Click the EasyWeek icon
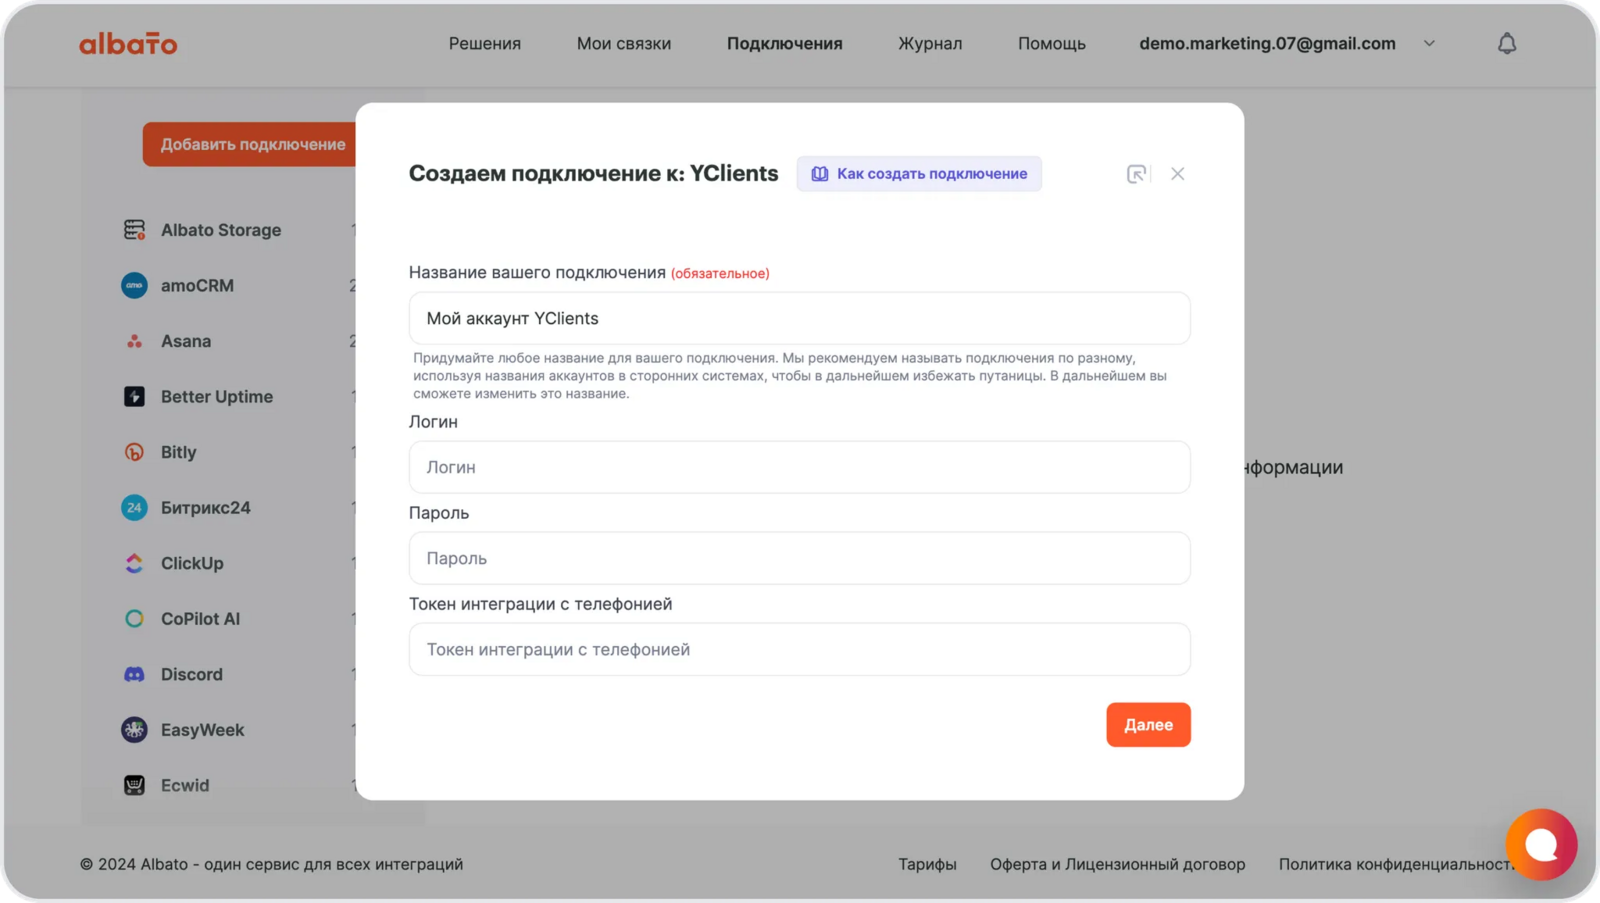This screenshot has height=903, width=1600. (x=134, y=730)
